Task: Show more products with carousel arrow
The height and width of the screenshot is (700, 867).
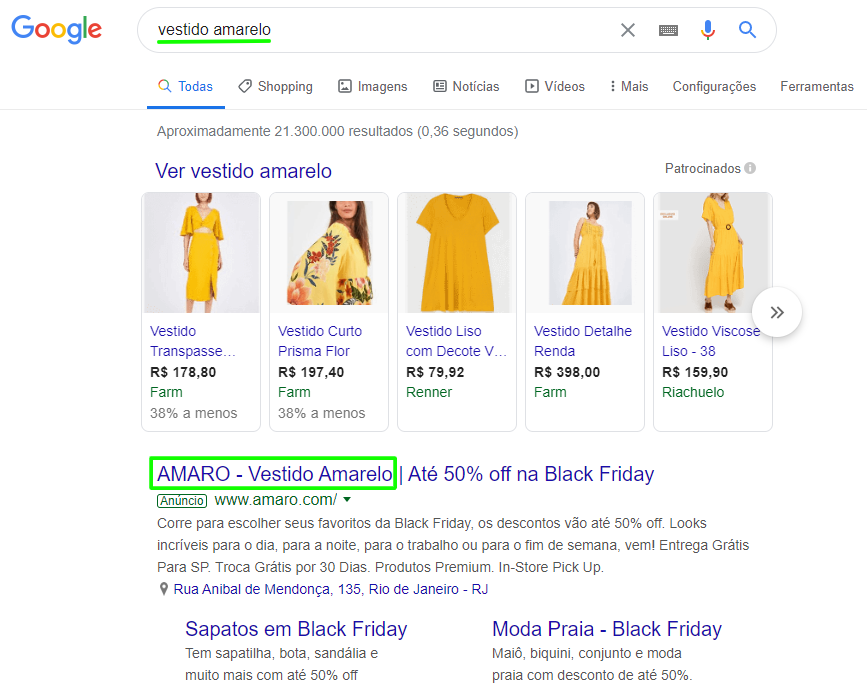Action: pyautogui.click(x=777, y=312)
